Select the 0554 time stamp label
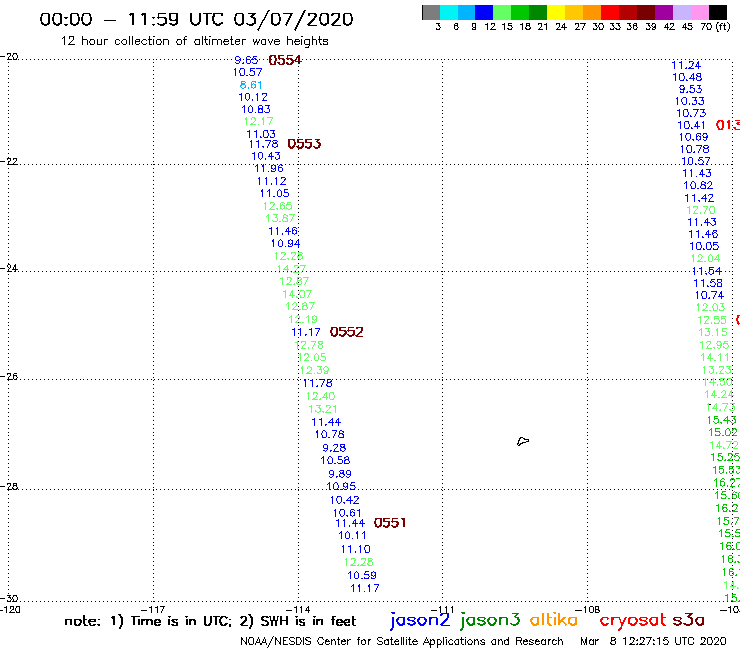The height and width of the screenshot is (650, 740). 285,60
